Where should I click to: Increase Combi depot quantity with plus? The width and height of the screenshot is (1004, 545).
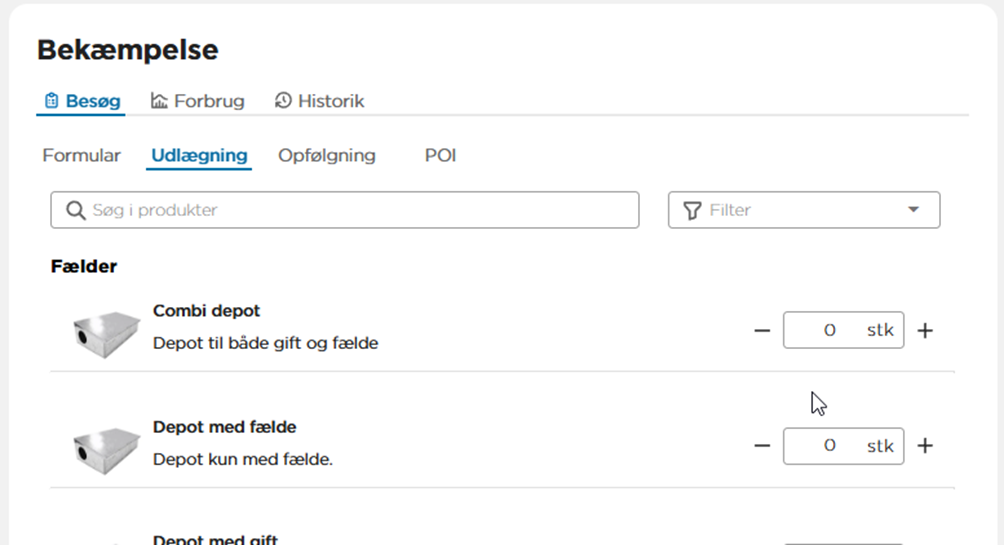coord(925,330)
